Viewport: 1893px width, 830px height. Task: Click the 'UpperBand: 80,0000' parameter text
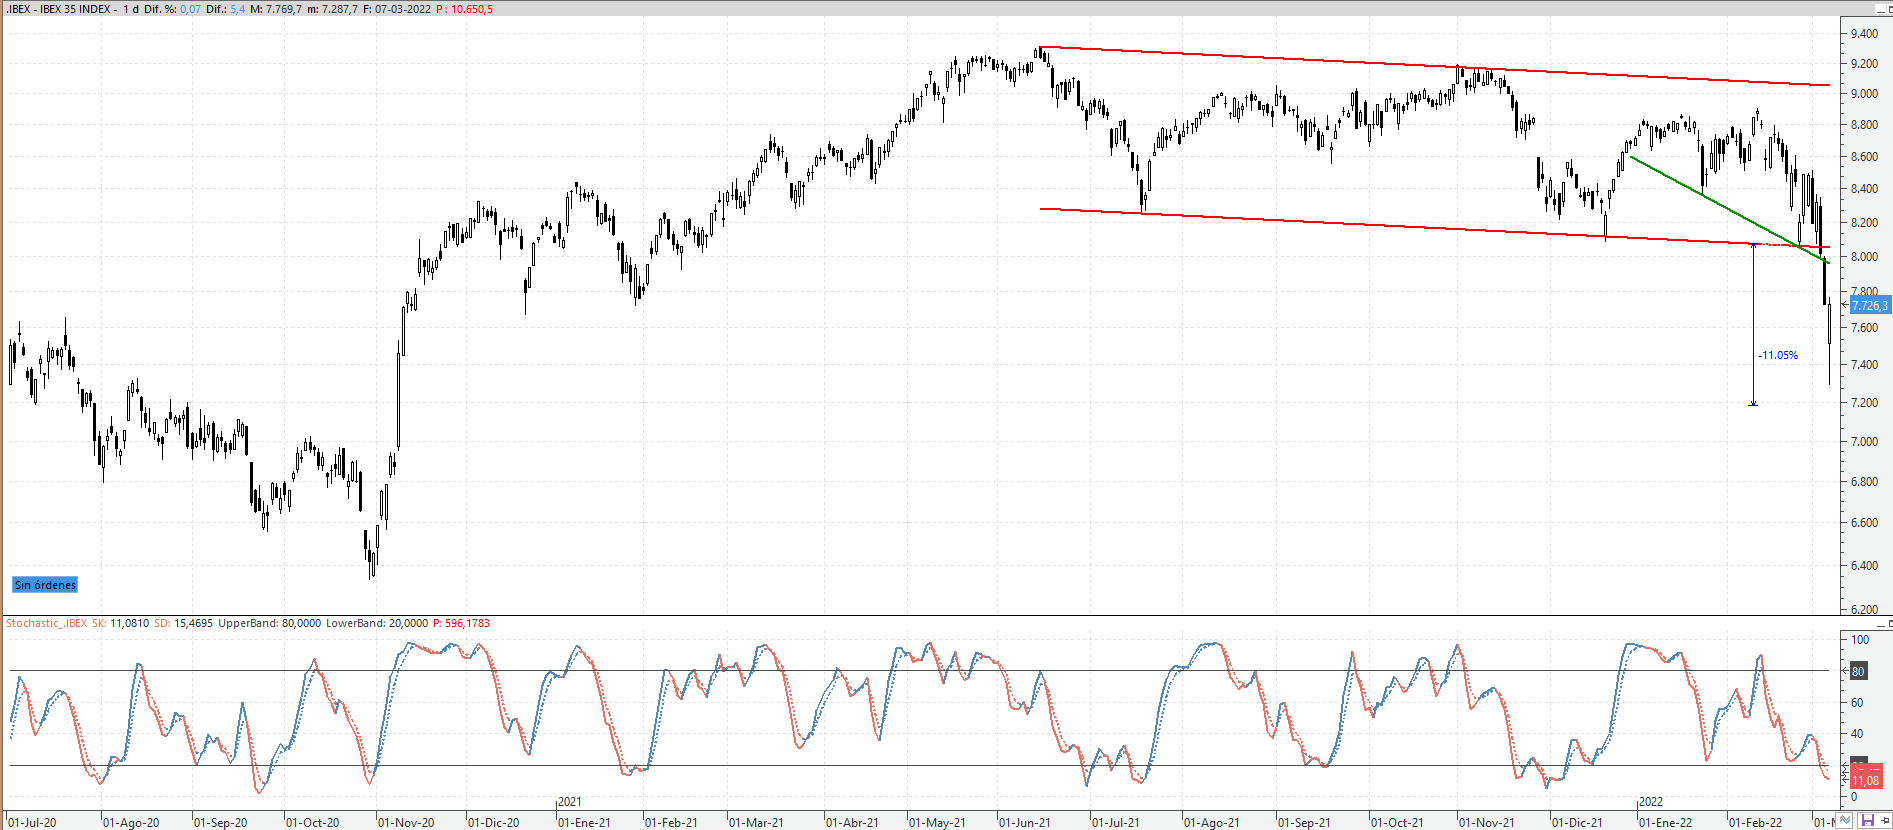click(x=269, y=623)
